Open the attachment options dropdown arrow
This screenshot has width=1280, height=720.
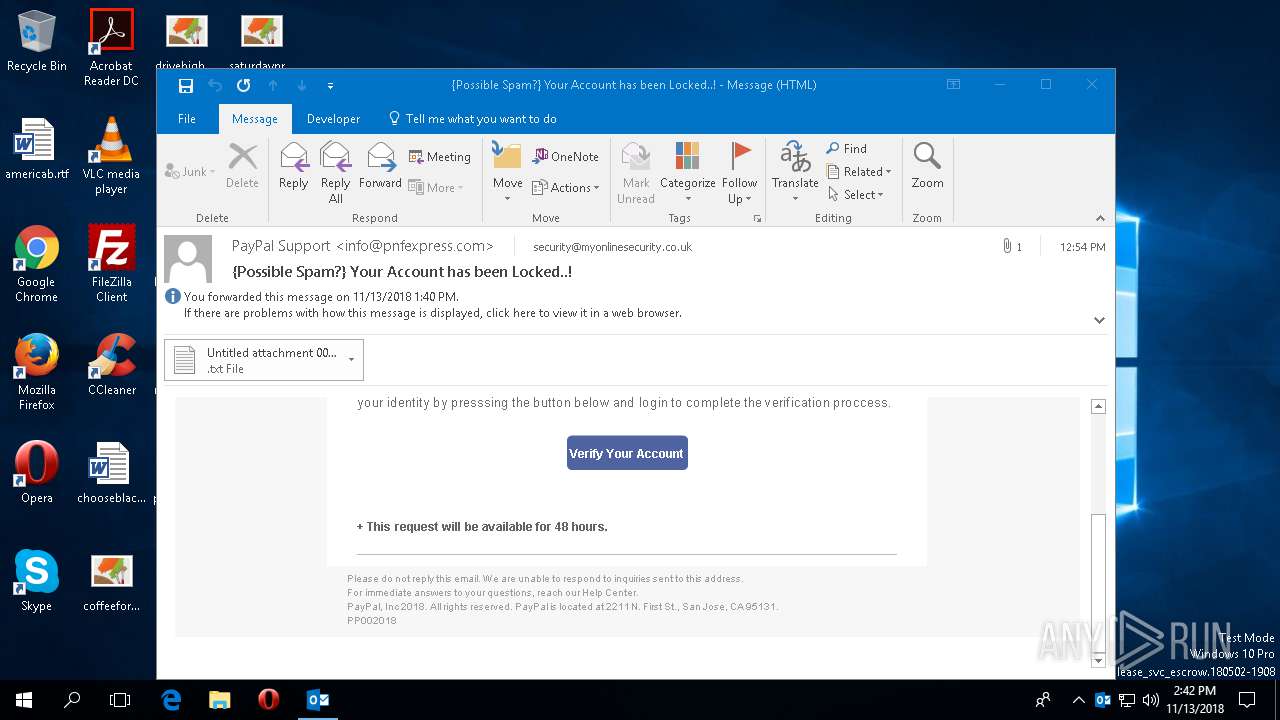click(x=351, y=360)
